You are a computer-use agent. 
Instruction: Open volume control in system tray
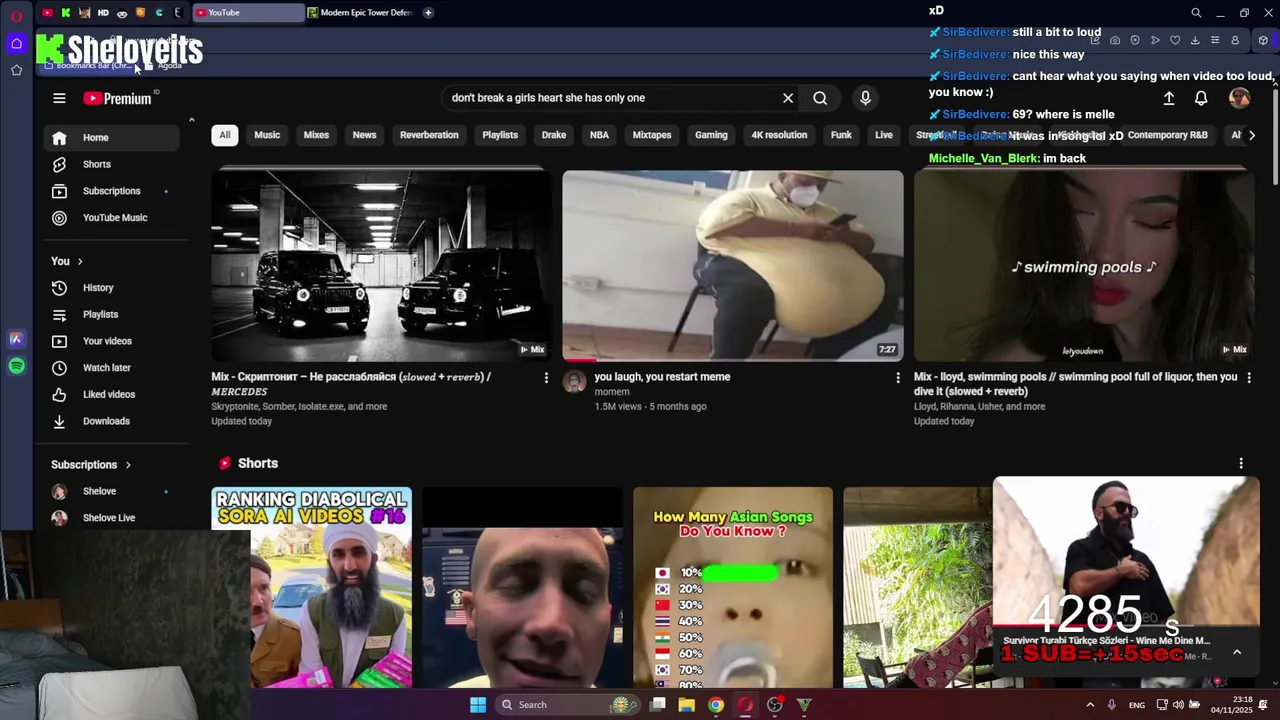tap(1178, 705)
